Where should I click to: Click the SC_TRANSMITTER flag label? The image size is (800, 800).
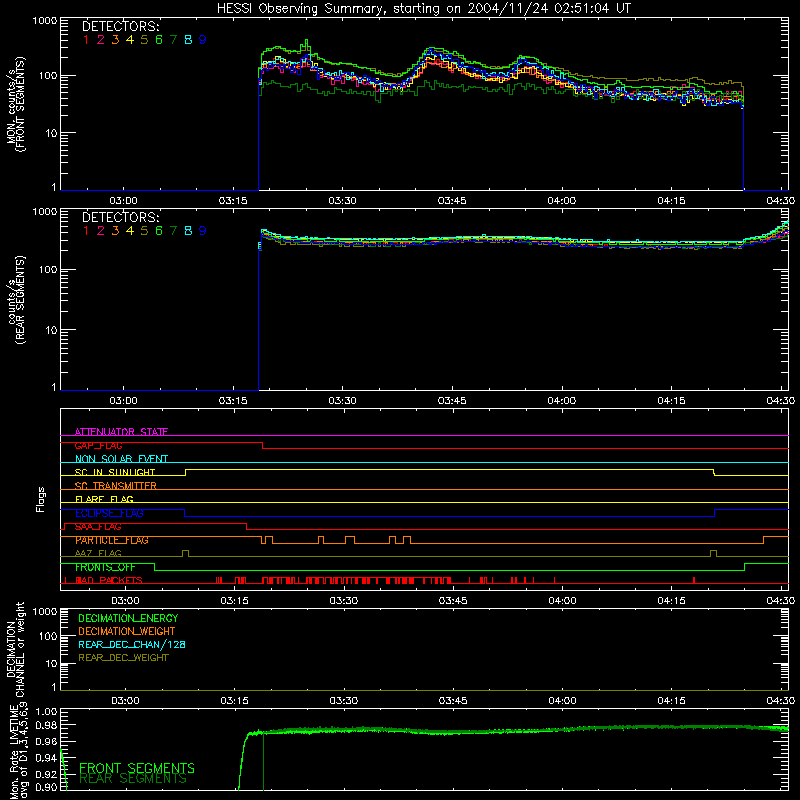(x=116, y=486)
